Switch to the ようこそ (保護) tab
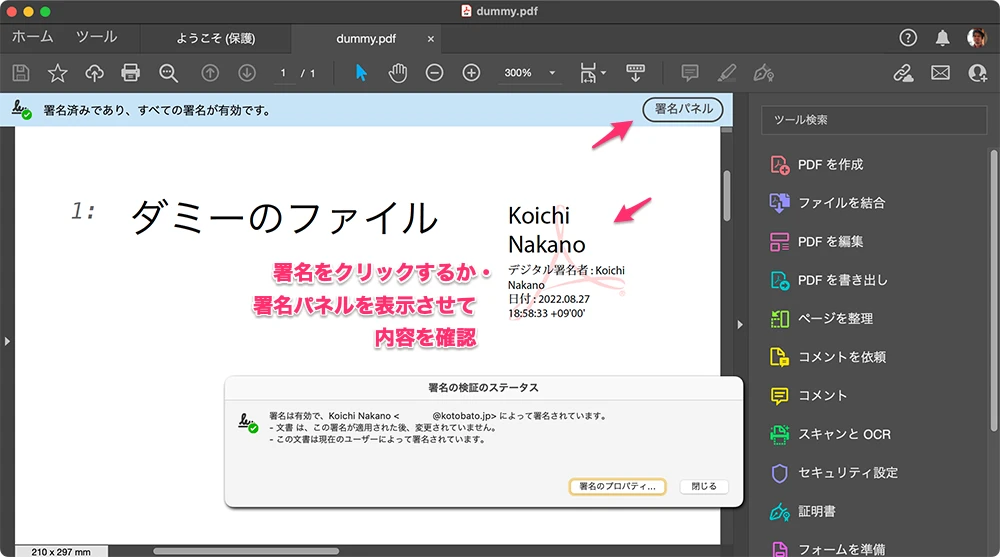Screen dimensions: 1000x557 click(x=215, y=39)
